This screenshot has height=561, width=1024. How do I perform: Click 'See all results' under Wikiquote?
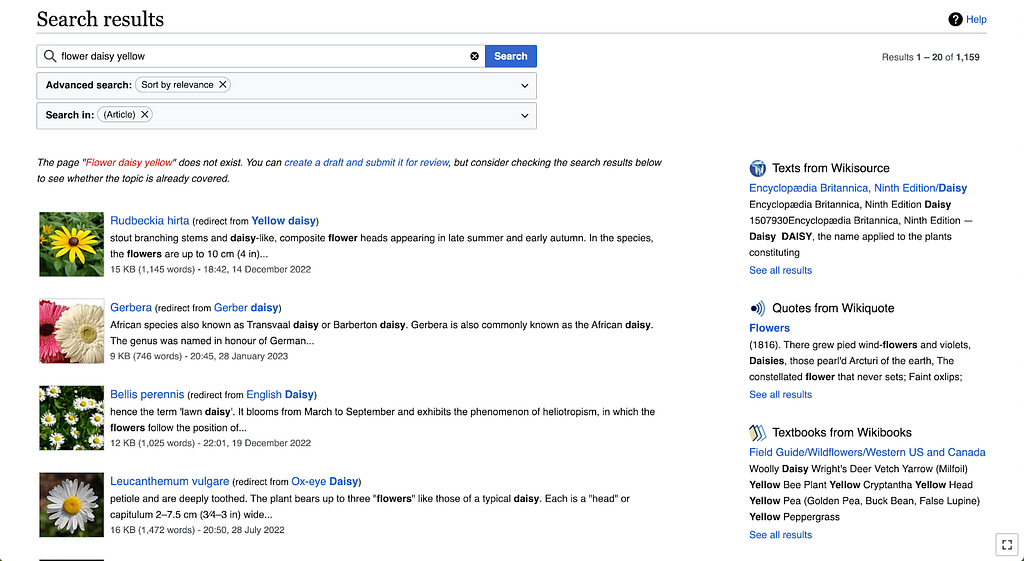(780, 394)
